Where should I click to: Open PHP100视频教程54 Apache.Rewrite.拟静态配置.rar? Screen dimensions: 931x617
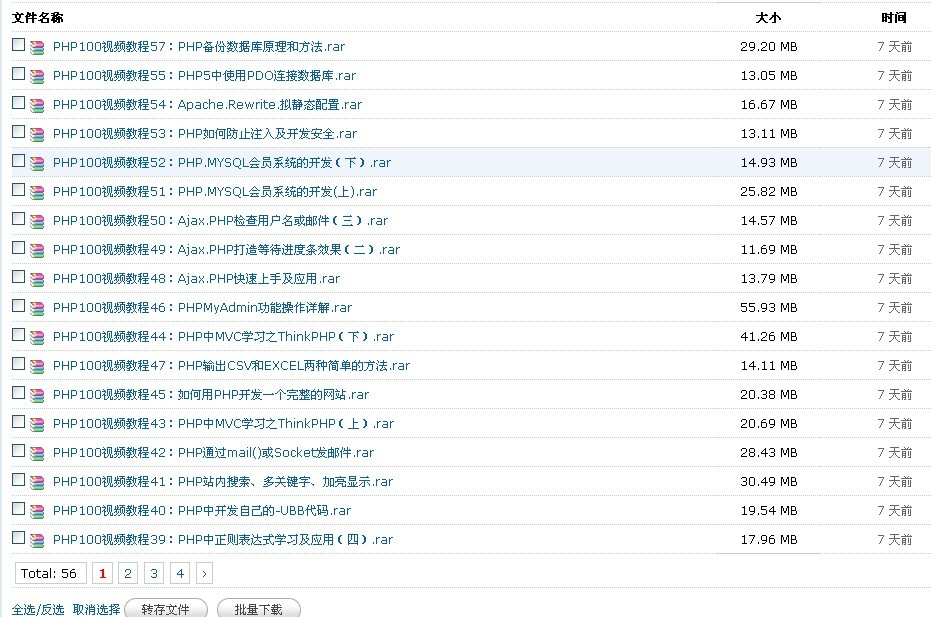pos(207,105)
